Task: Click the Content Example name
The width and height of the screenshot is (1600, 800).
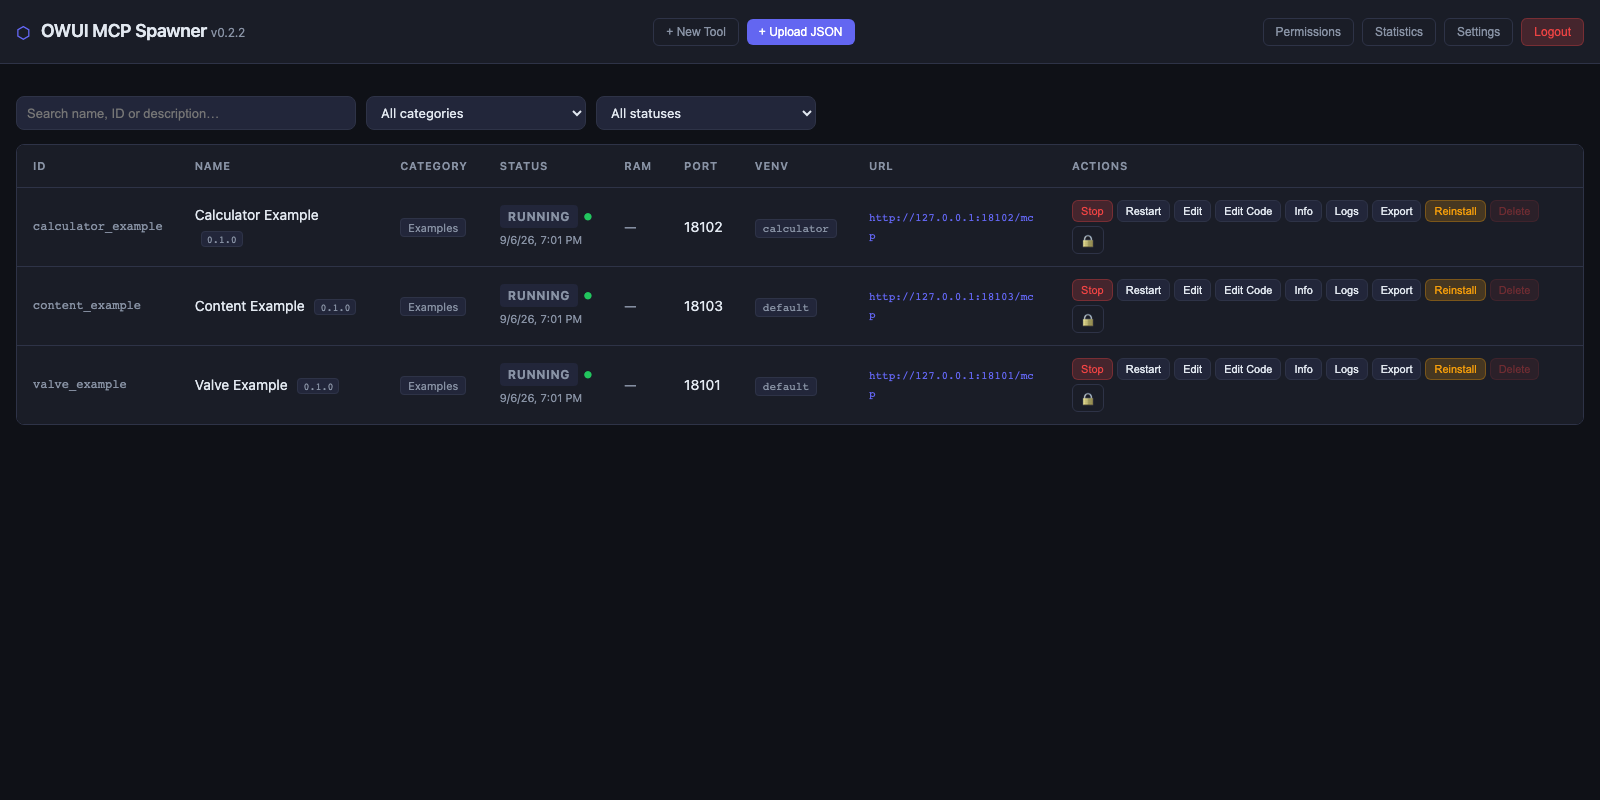Action: (x=249, y=306)
